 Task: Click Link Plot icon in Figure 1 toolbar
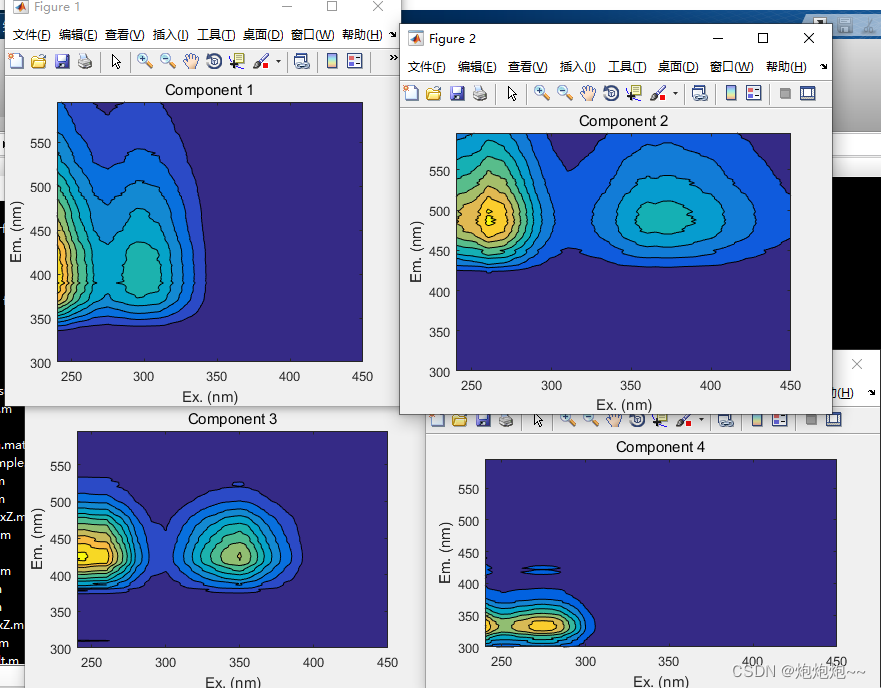[x=302, y=61]
